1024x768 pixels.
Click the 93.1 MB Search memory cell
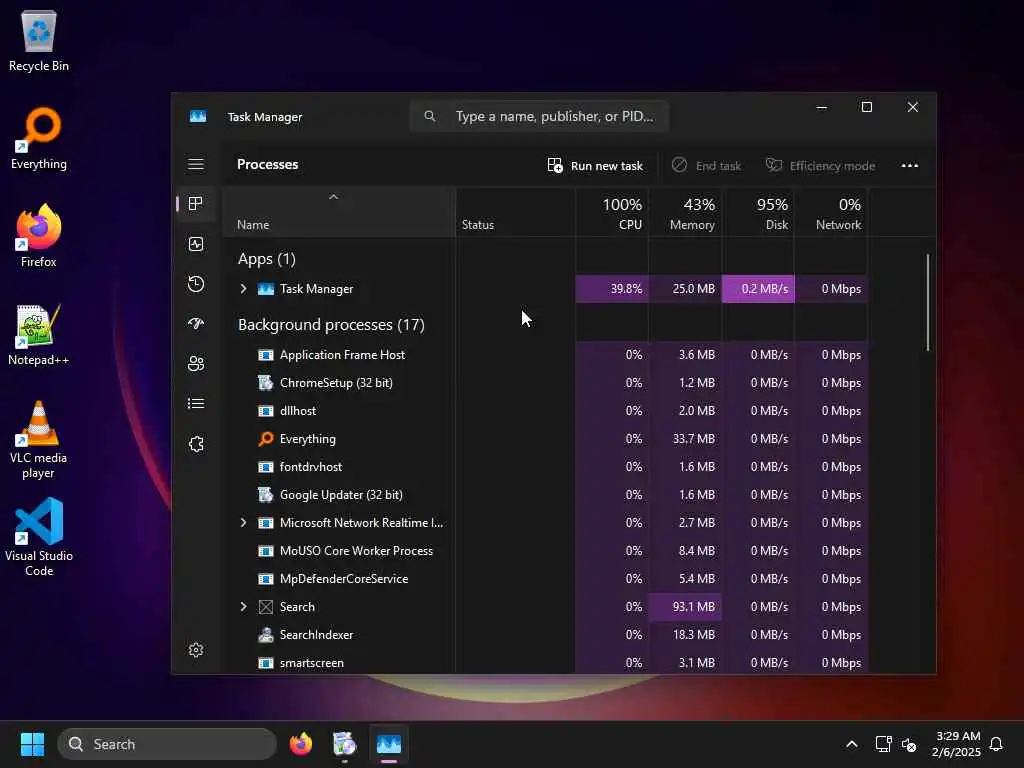(685, 607)
